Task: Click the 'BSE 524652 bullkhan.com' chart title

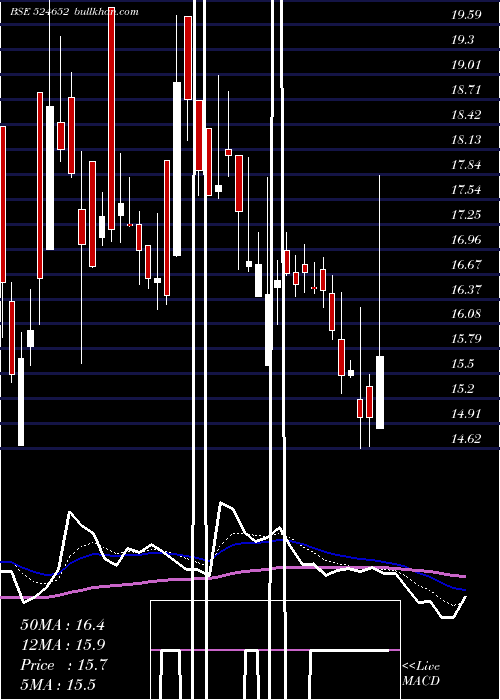Action: [74, 12]
